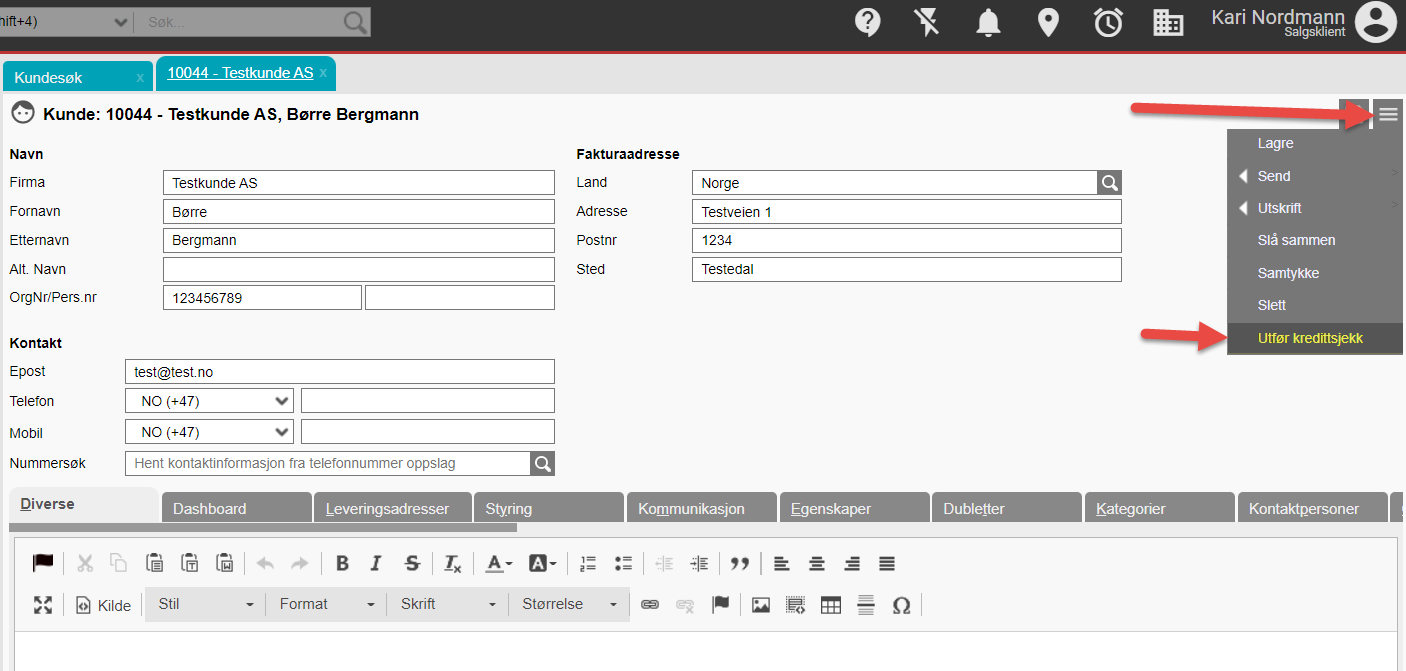
Task: Insert an image
Action: [761, 604]
